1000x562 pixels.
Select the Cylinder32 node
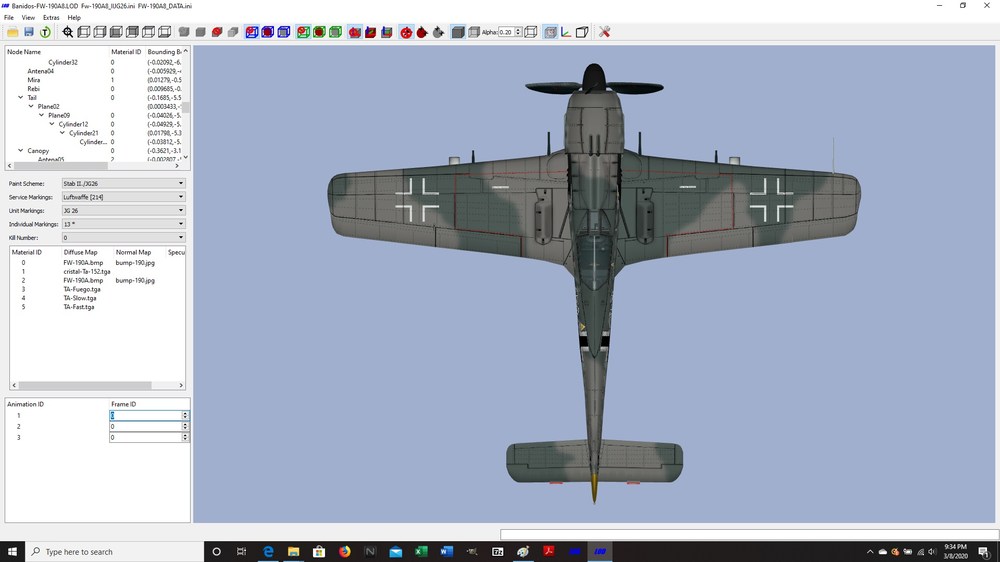pos(63,63)
